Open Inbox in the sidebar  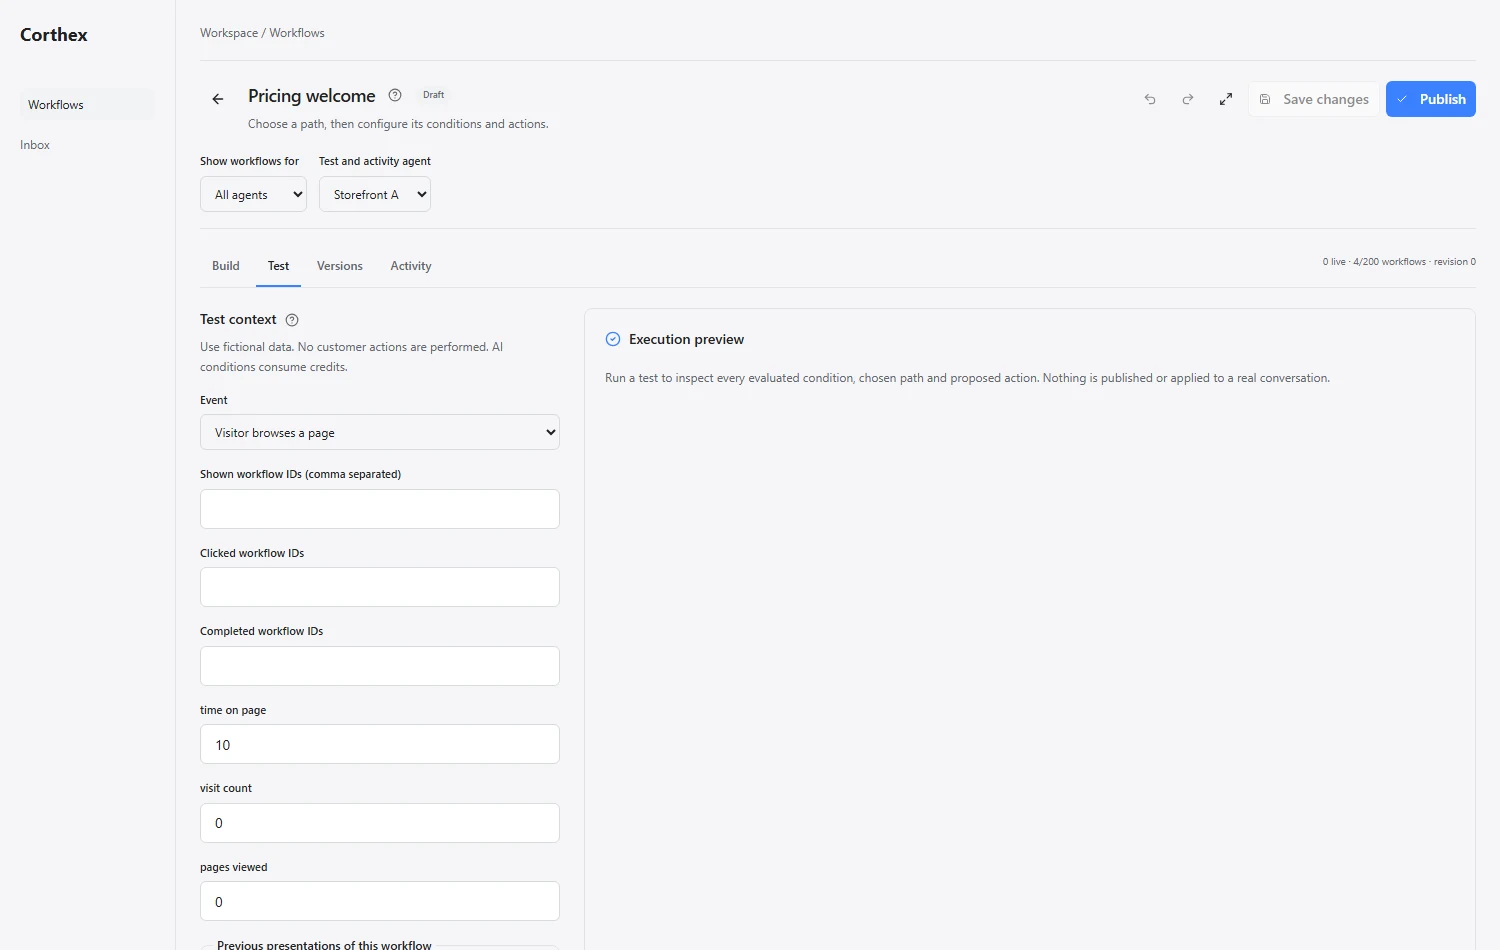[x=35, y=145]
